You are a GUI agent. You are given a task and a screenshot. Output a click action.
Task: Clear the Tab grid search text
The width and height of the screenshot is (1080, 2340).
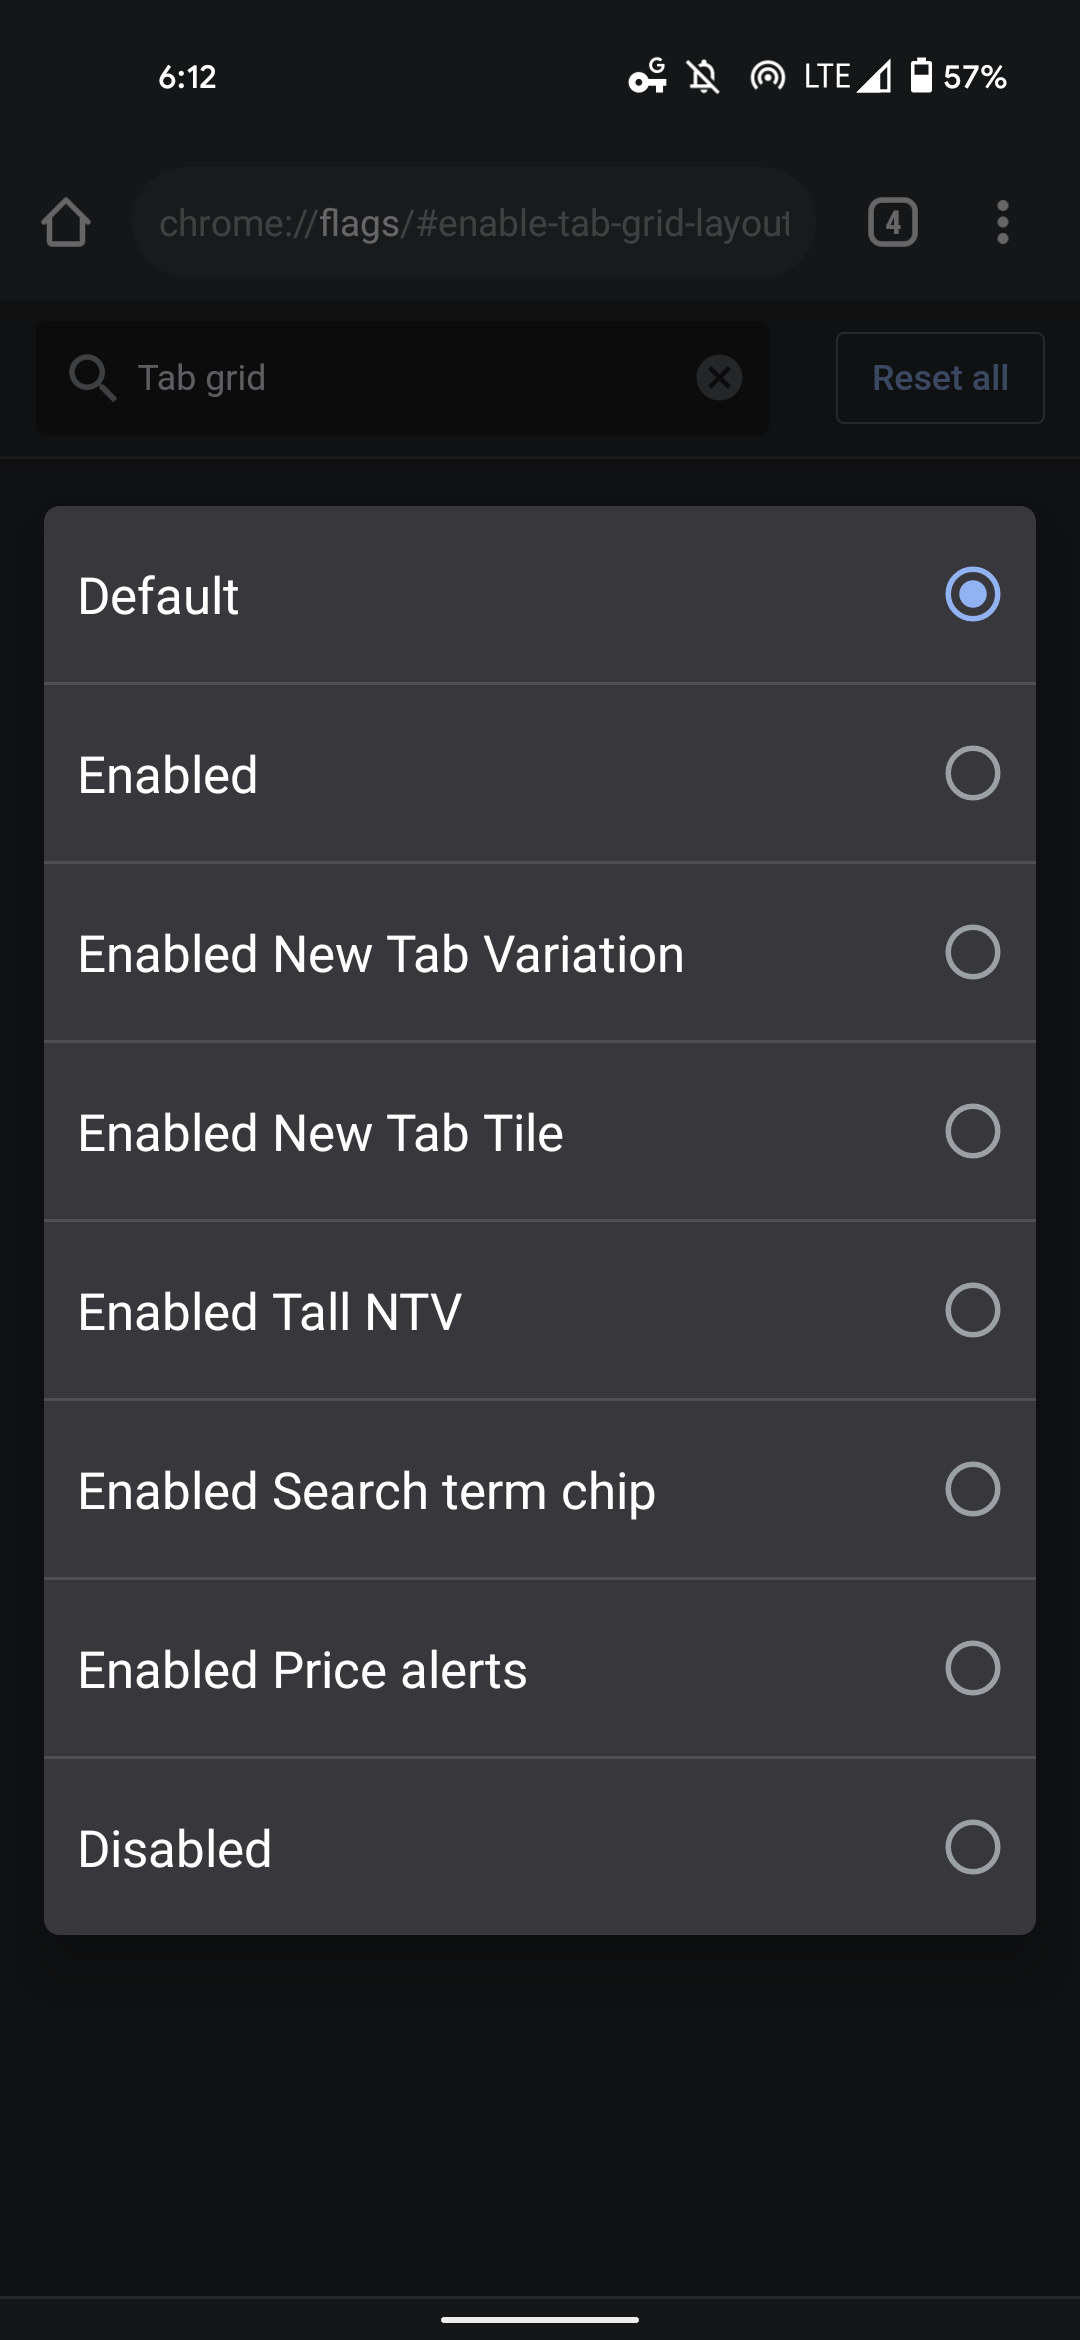[x=719, y=378]
